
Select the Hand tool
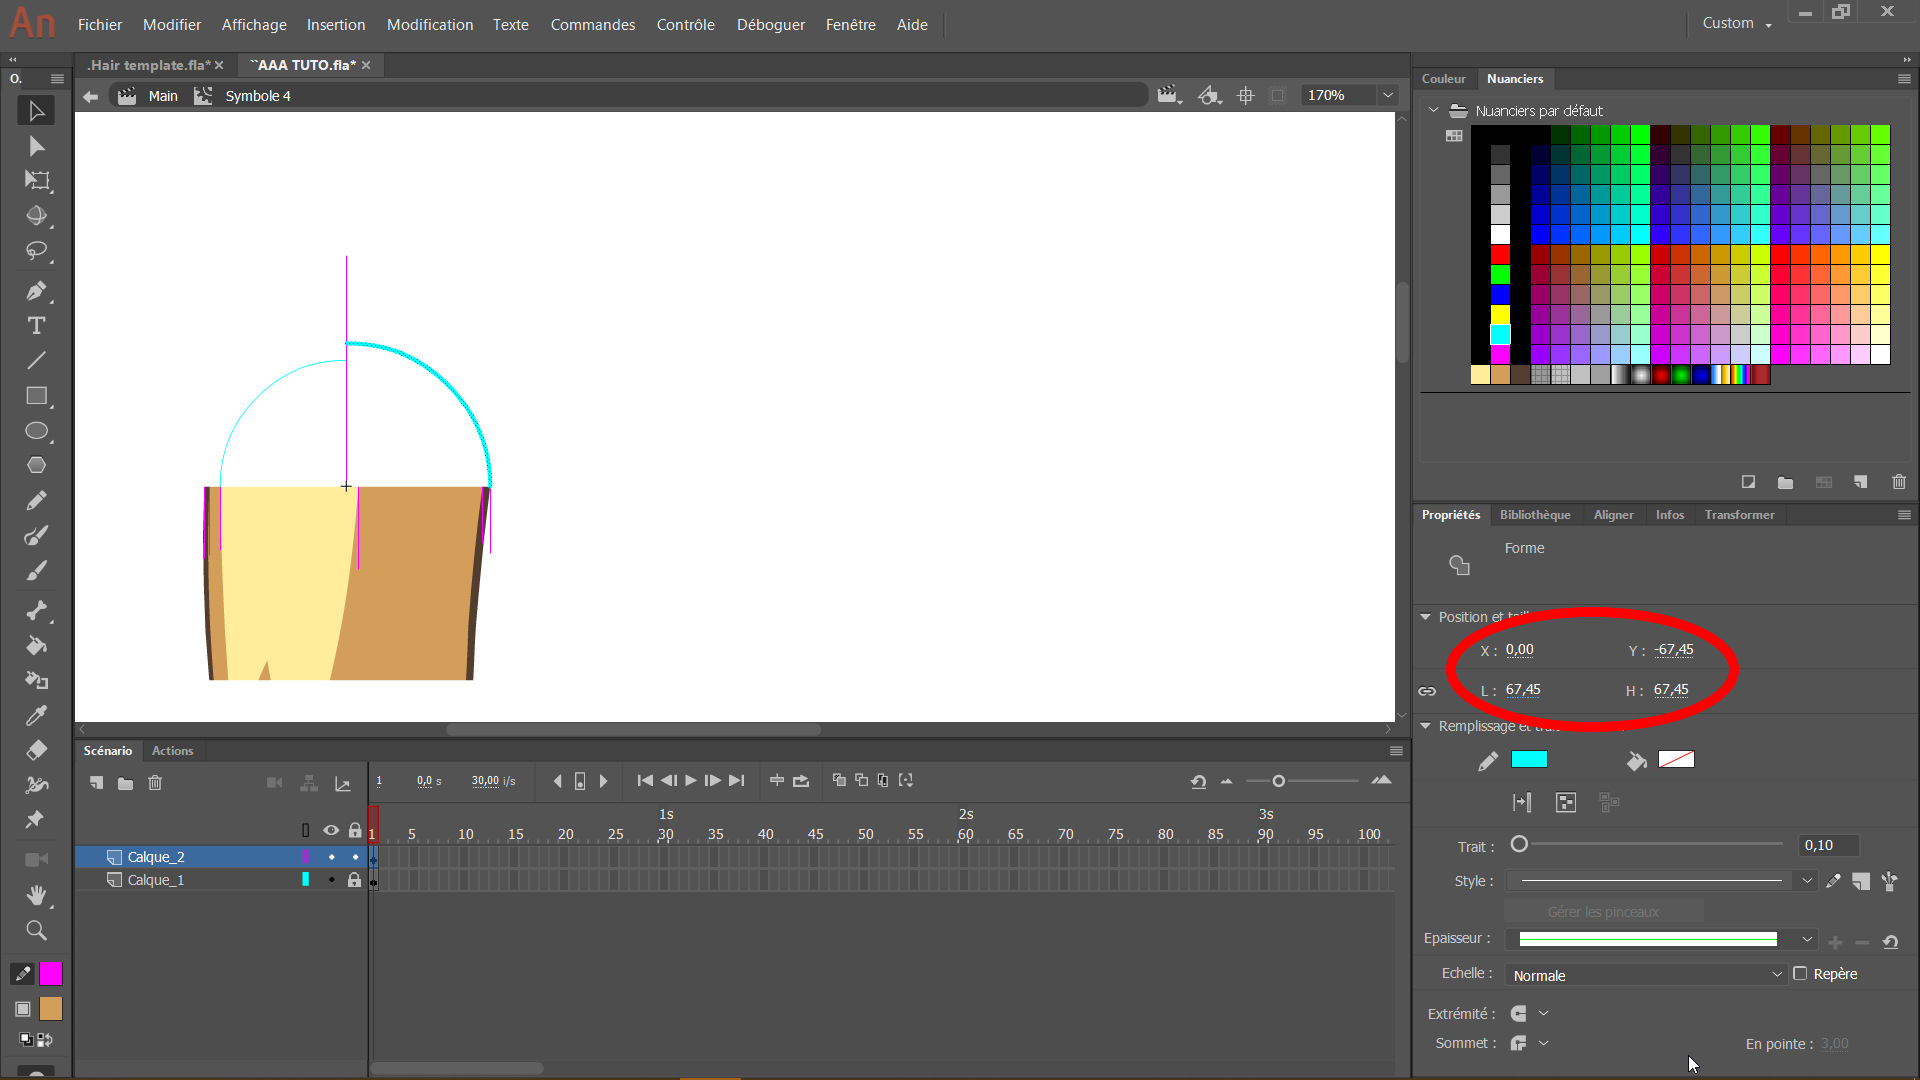coord(36,895)
